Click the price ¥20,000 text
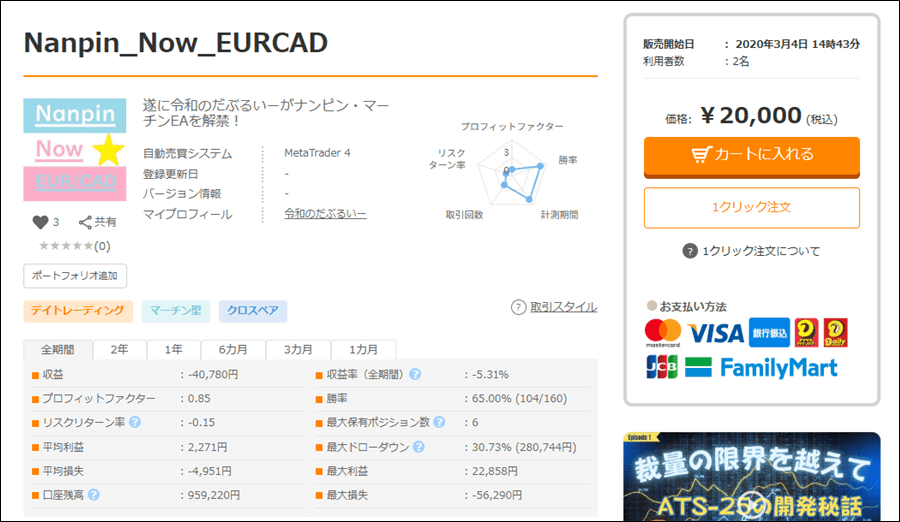 point(751,116)
